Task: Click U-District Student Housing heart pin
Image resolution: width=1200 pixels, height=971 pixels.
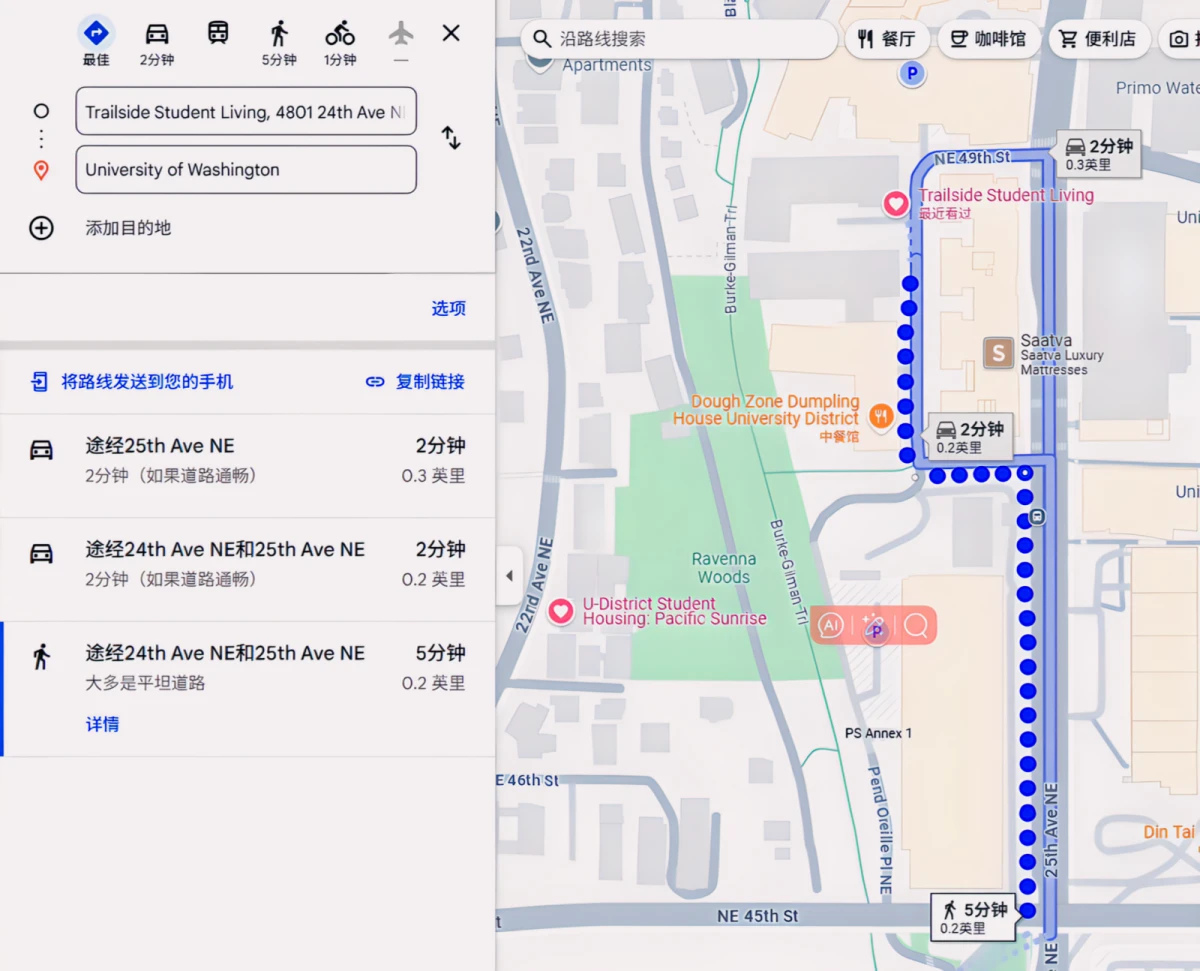Action: [x=561, y=610]
